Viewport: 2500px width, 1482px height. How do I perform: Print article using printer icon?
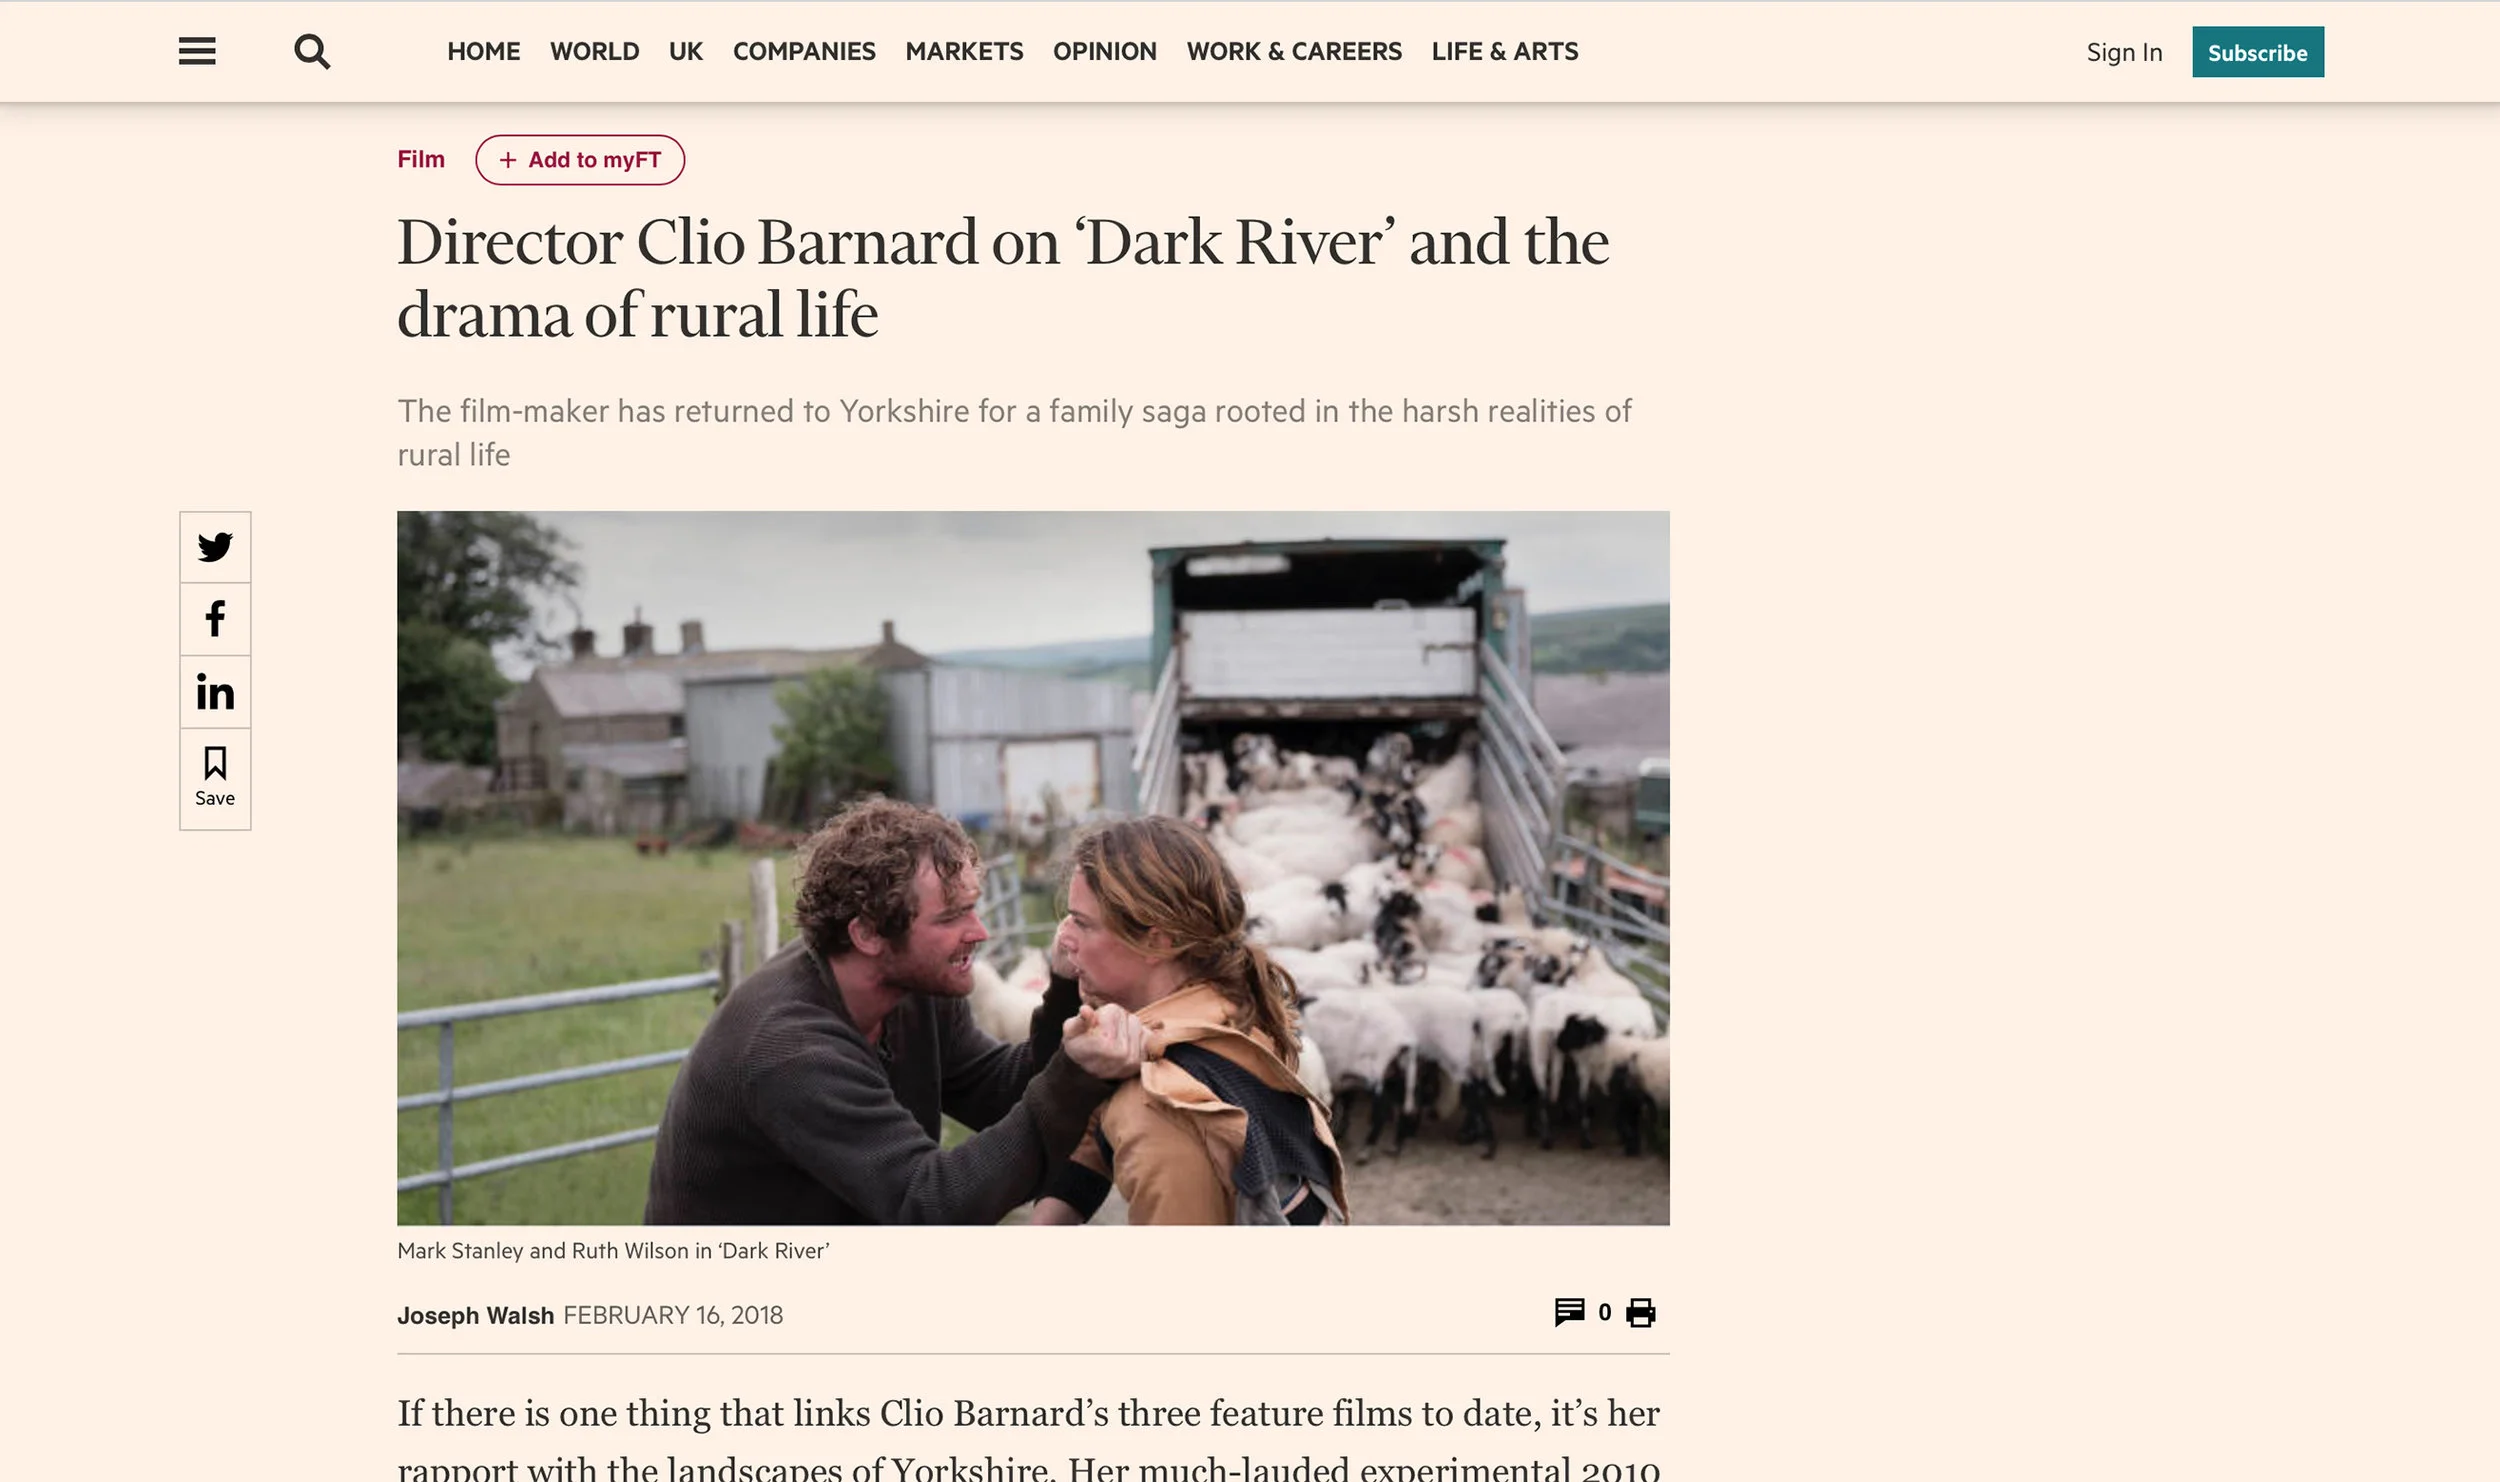pos(1641,1313)
